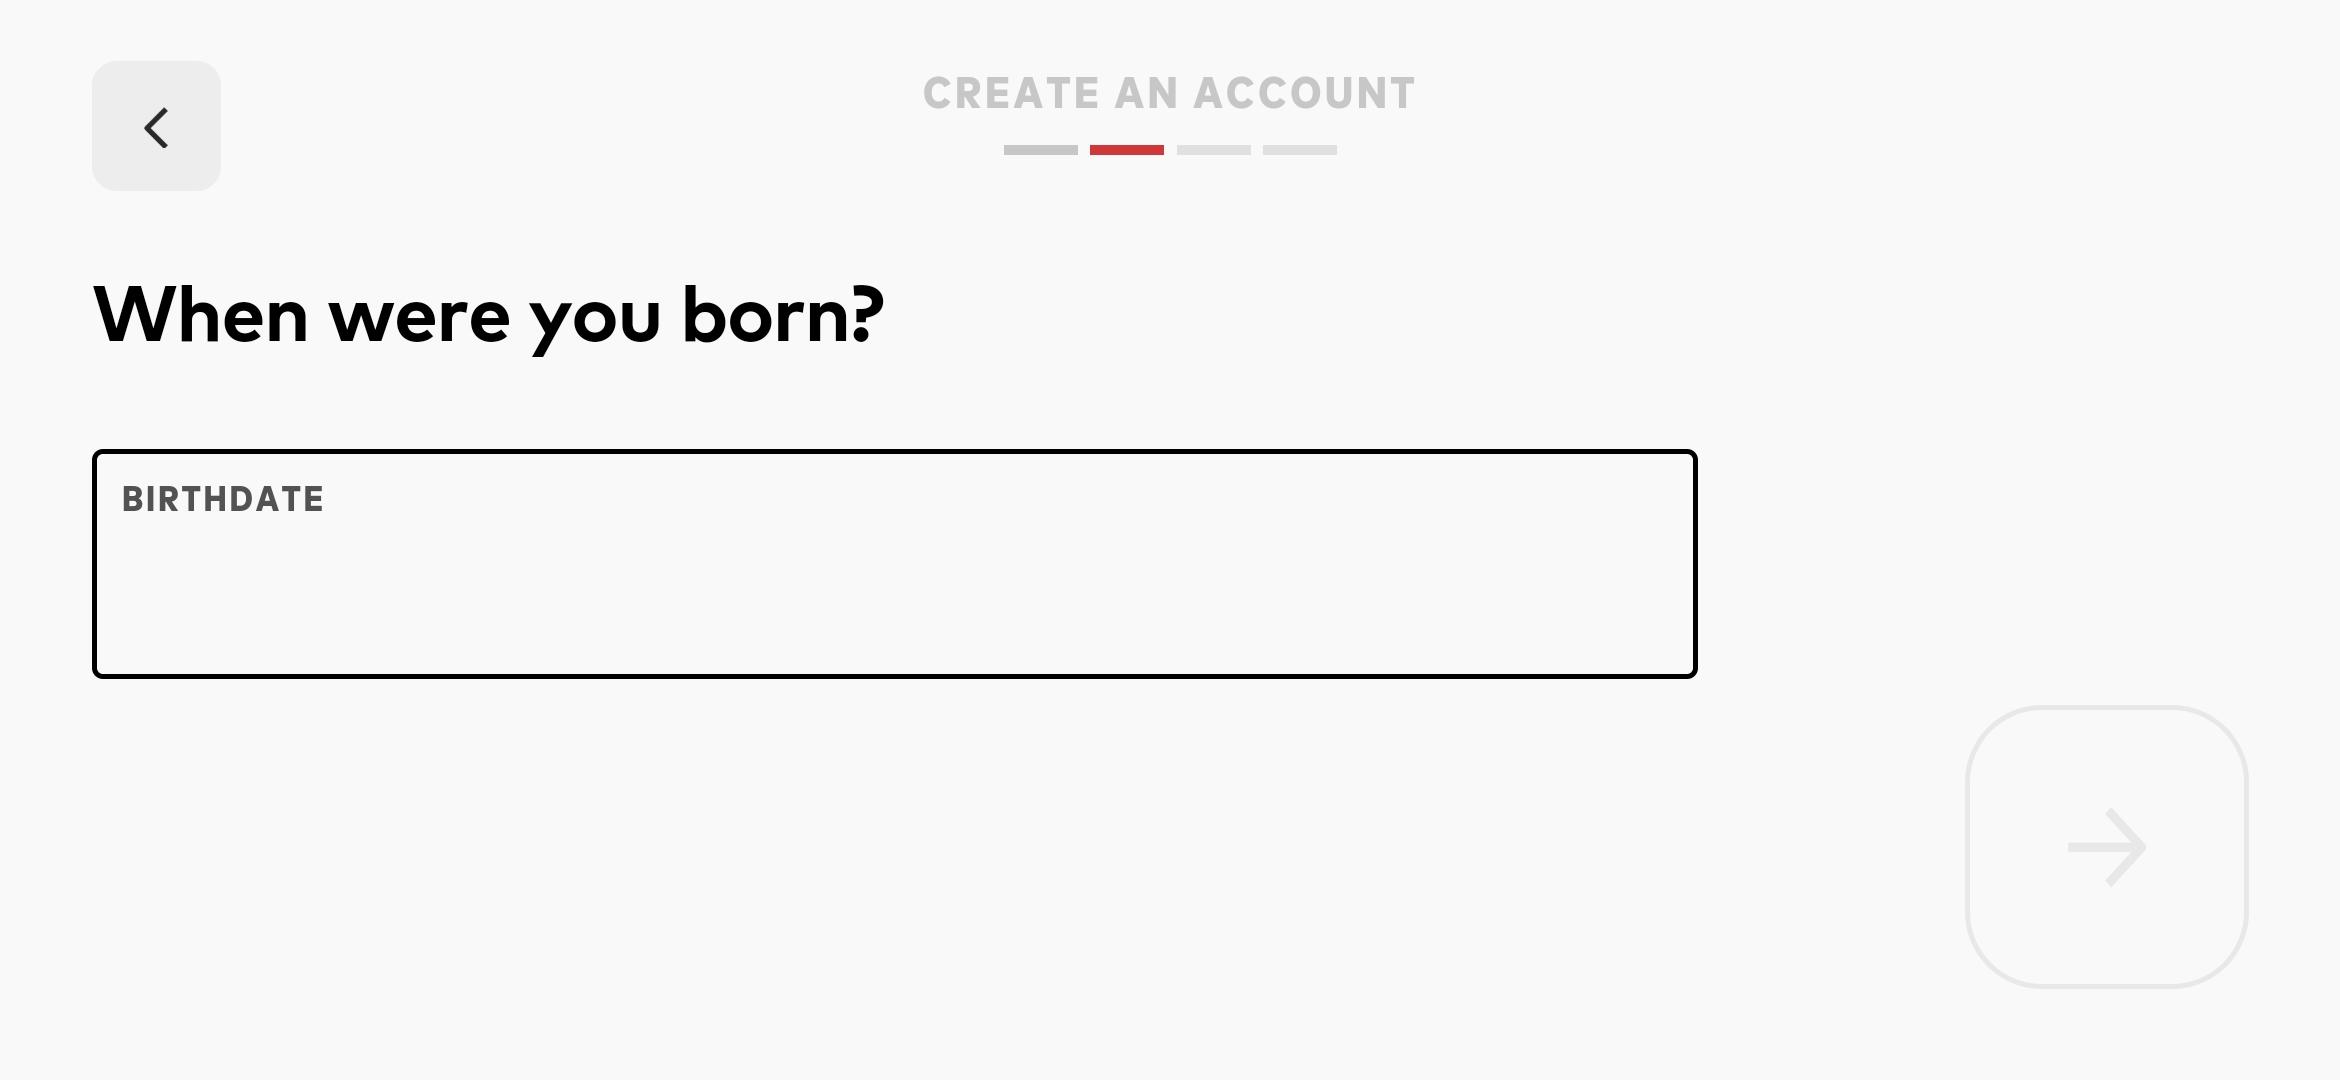Image resolution: width=2340 pixels, height=1080 pixels.
Task: Hit the gray back button box
Action: 156,127
